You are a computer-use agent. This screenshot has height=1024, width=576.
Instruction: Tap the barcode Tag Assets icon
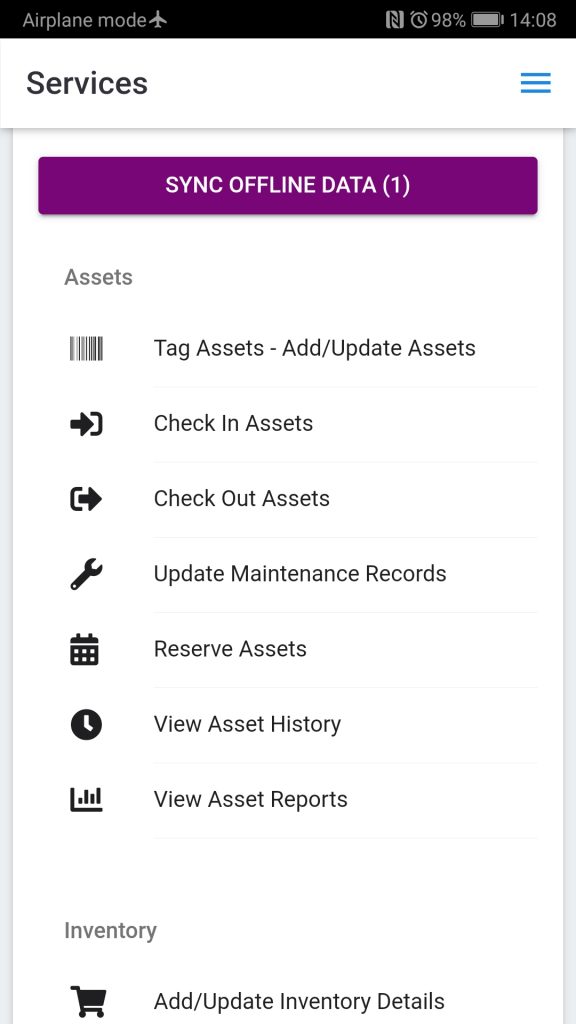(x=86, y=349)
